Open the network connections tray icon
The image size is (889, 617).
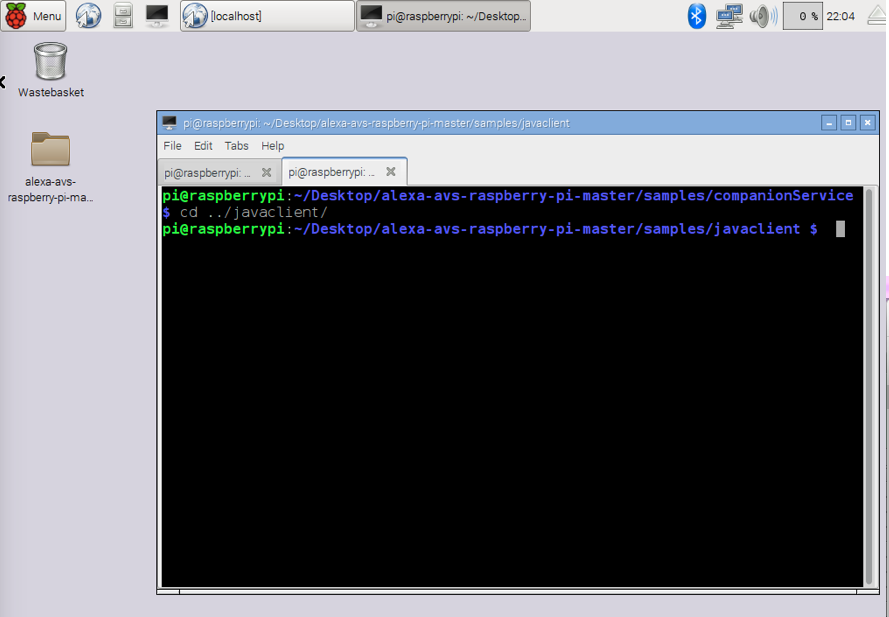(729, 16)
